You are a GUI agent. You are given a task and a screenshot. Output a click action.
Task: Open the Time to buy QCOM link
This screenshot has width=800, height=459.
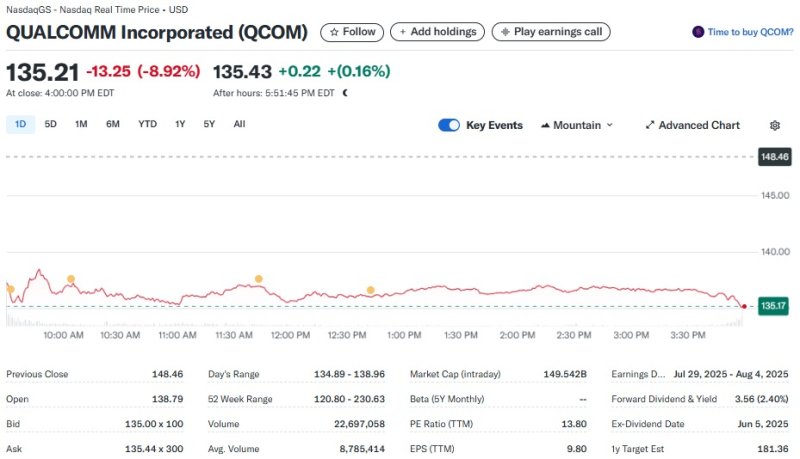(x=750, y=32)
